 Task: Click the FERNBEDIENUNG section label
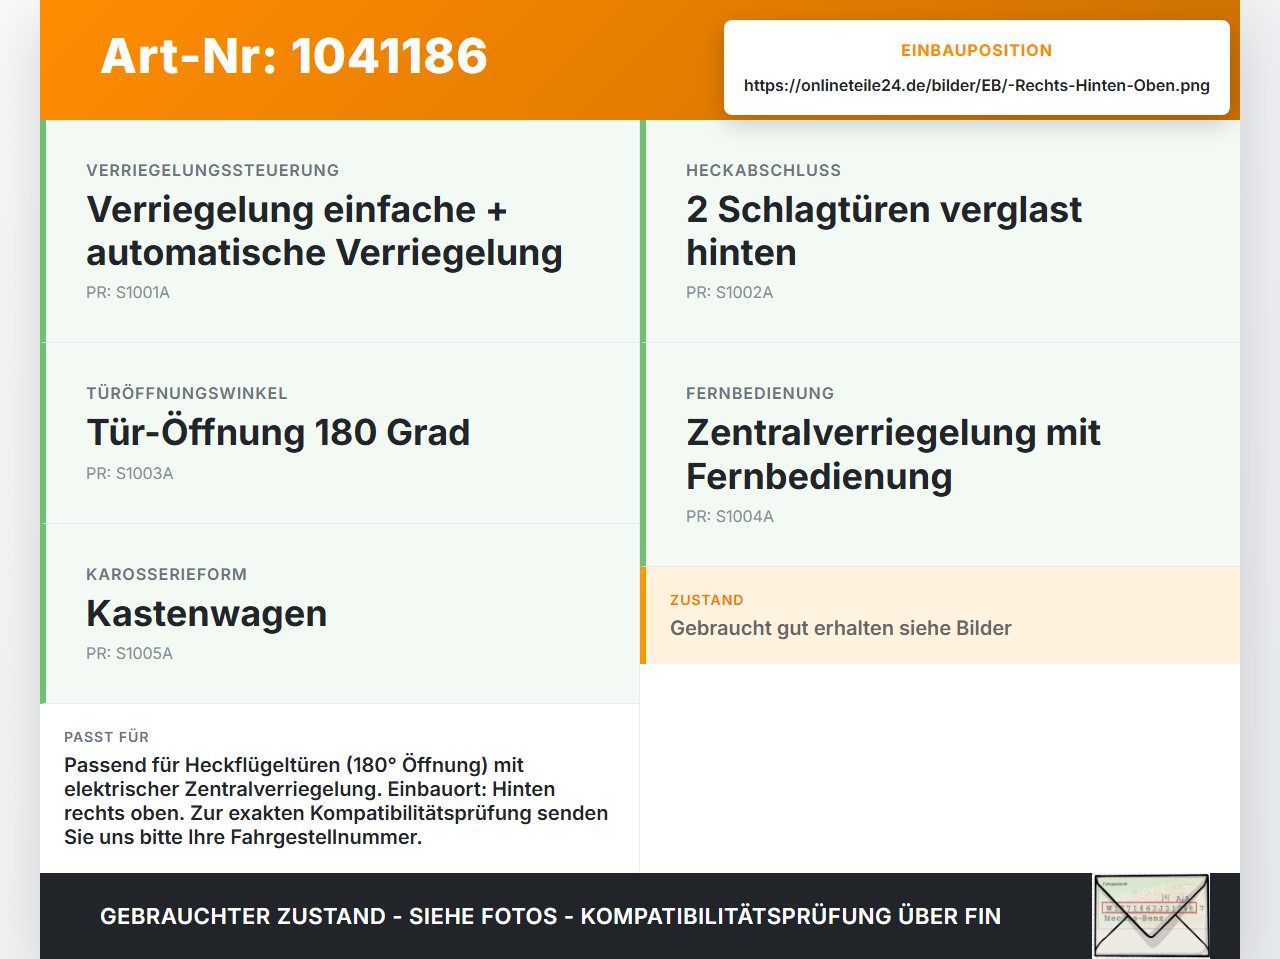tap(760, 394)
